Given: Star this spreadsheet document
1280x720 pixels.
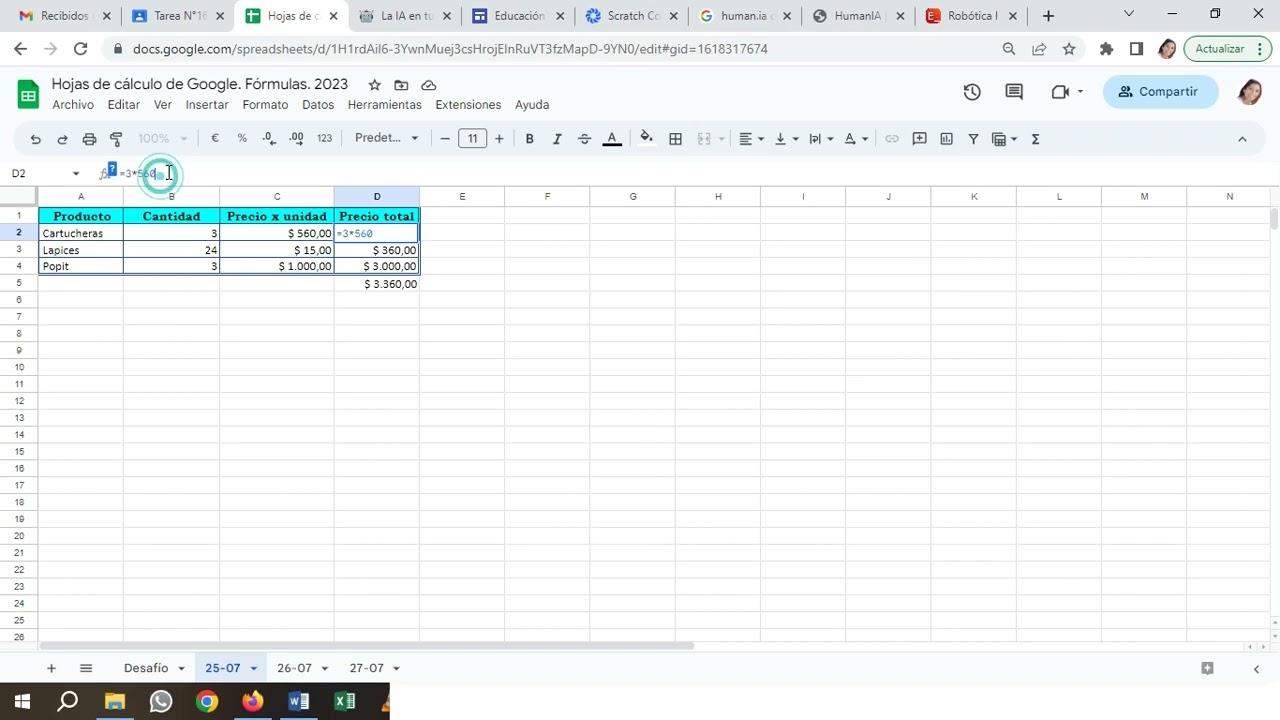Looking at the screenshot, I should pyautogui.click(x=374, y=85).
